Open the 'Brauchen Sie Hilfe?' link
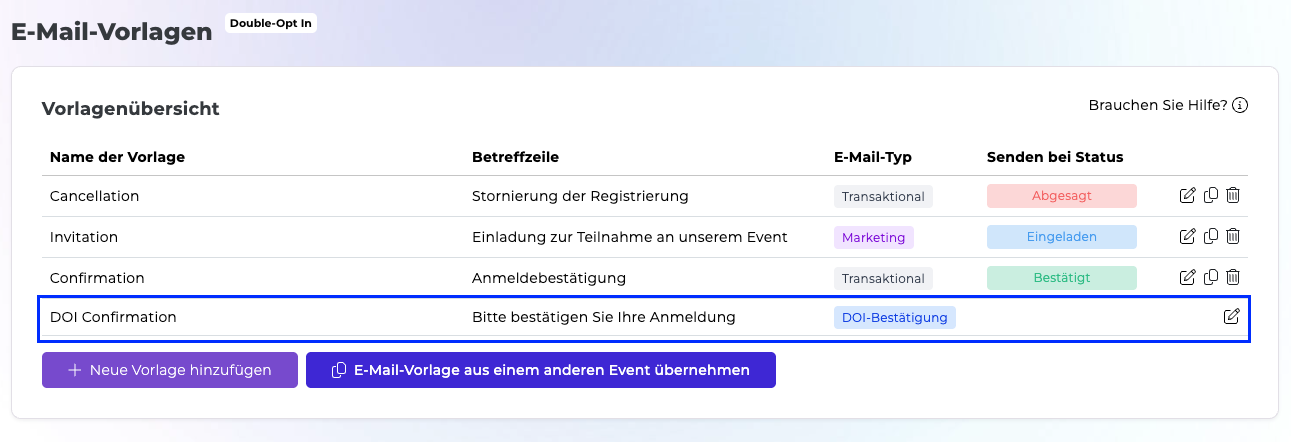The width and height of the screenshot is (1291, 442). 1157,105
